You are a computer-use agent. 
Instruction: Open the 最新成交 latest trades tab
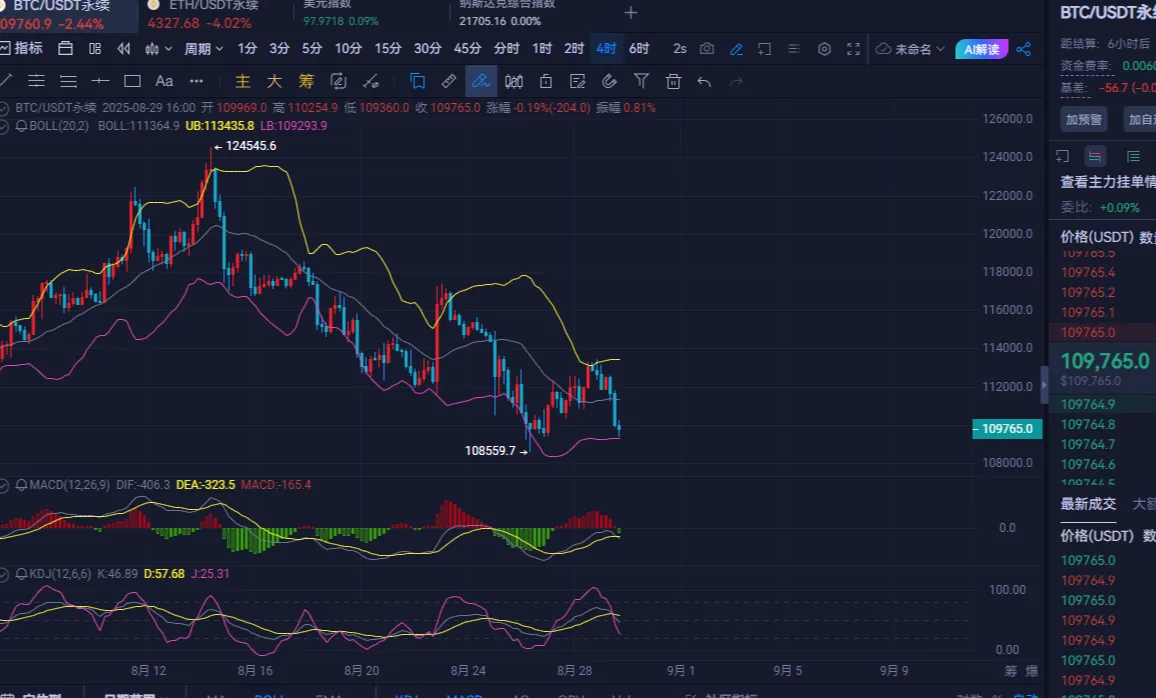click(1088, 504)
